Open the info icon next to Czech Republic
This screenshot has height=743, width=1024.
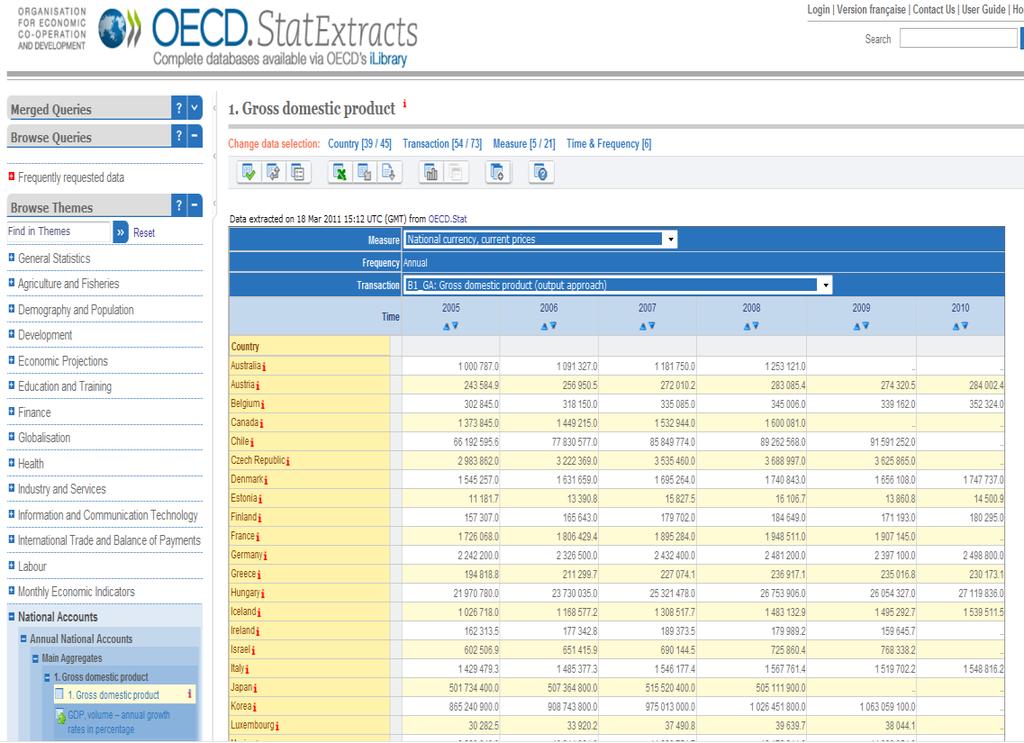pyautogui.click(x=287, y=462)
